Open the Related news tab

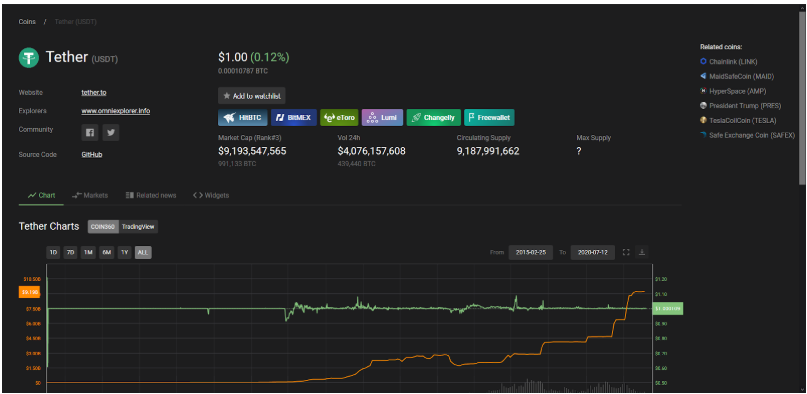pyautogui.click(x=151, y=195)
